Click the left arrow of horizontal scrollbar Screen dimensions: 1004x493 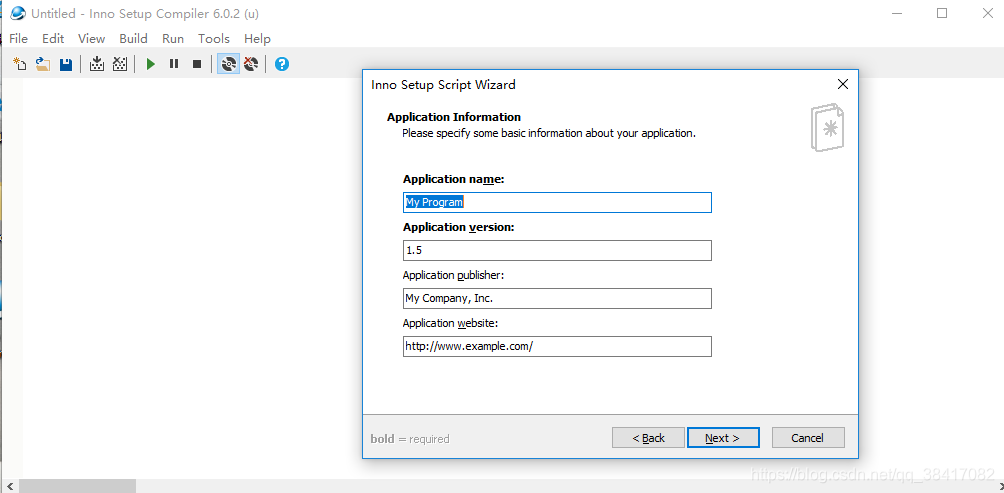[x=9, y=486]
